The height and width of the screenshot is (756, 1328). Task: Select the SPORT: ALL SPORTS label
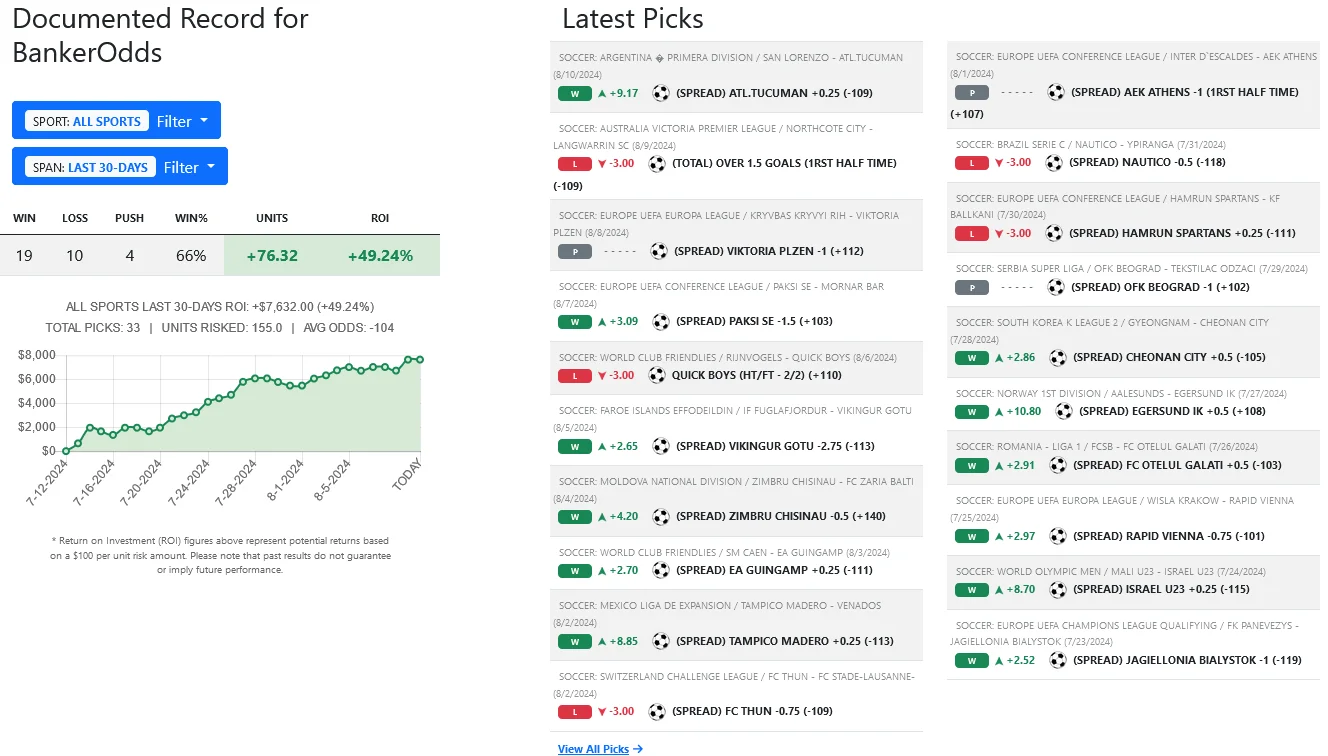pos(87,121)
